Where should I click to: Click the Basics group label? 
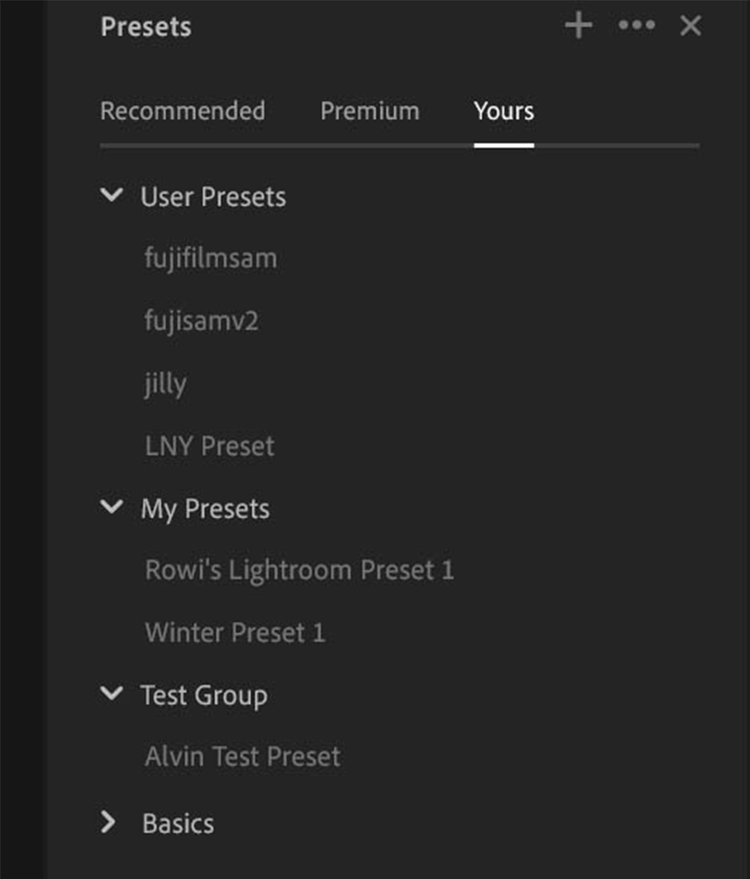click(178, 824)
